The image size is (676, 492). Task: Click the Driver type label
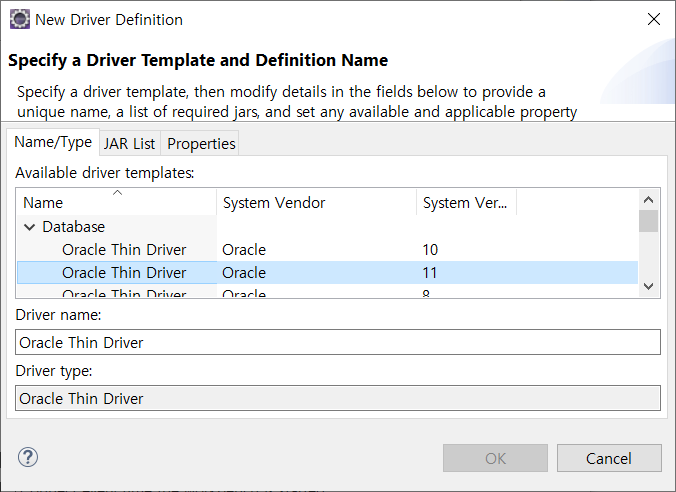pyautogui.click(x=54, y=371)
